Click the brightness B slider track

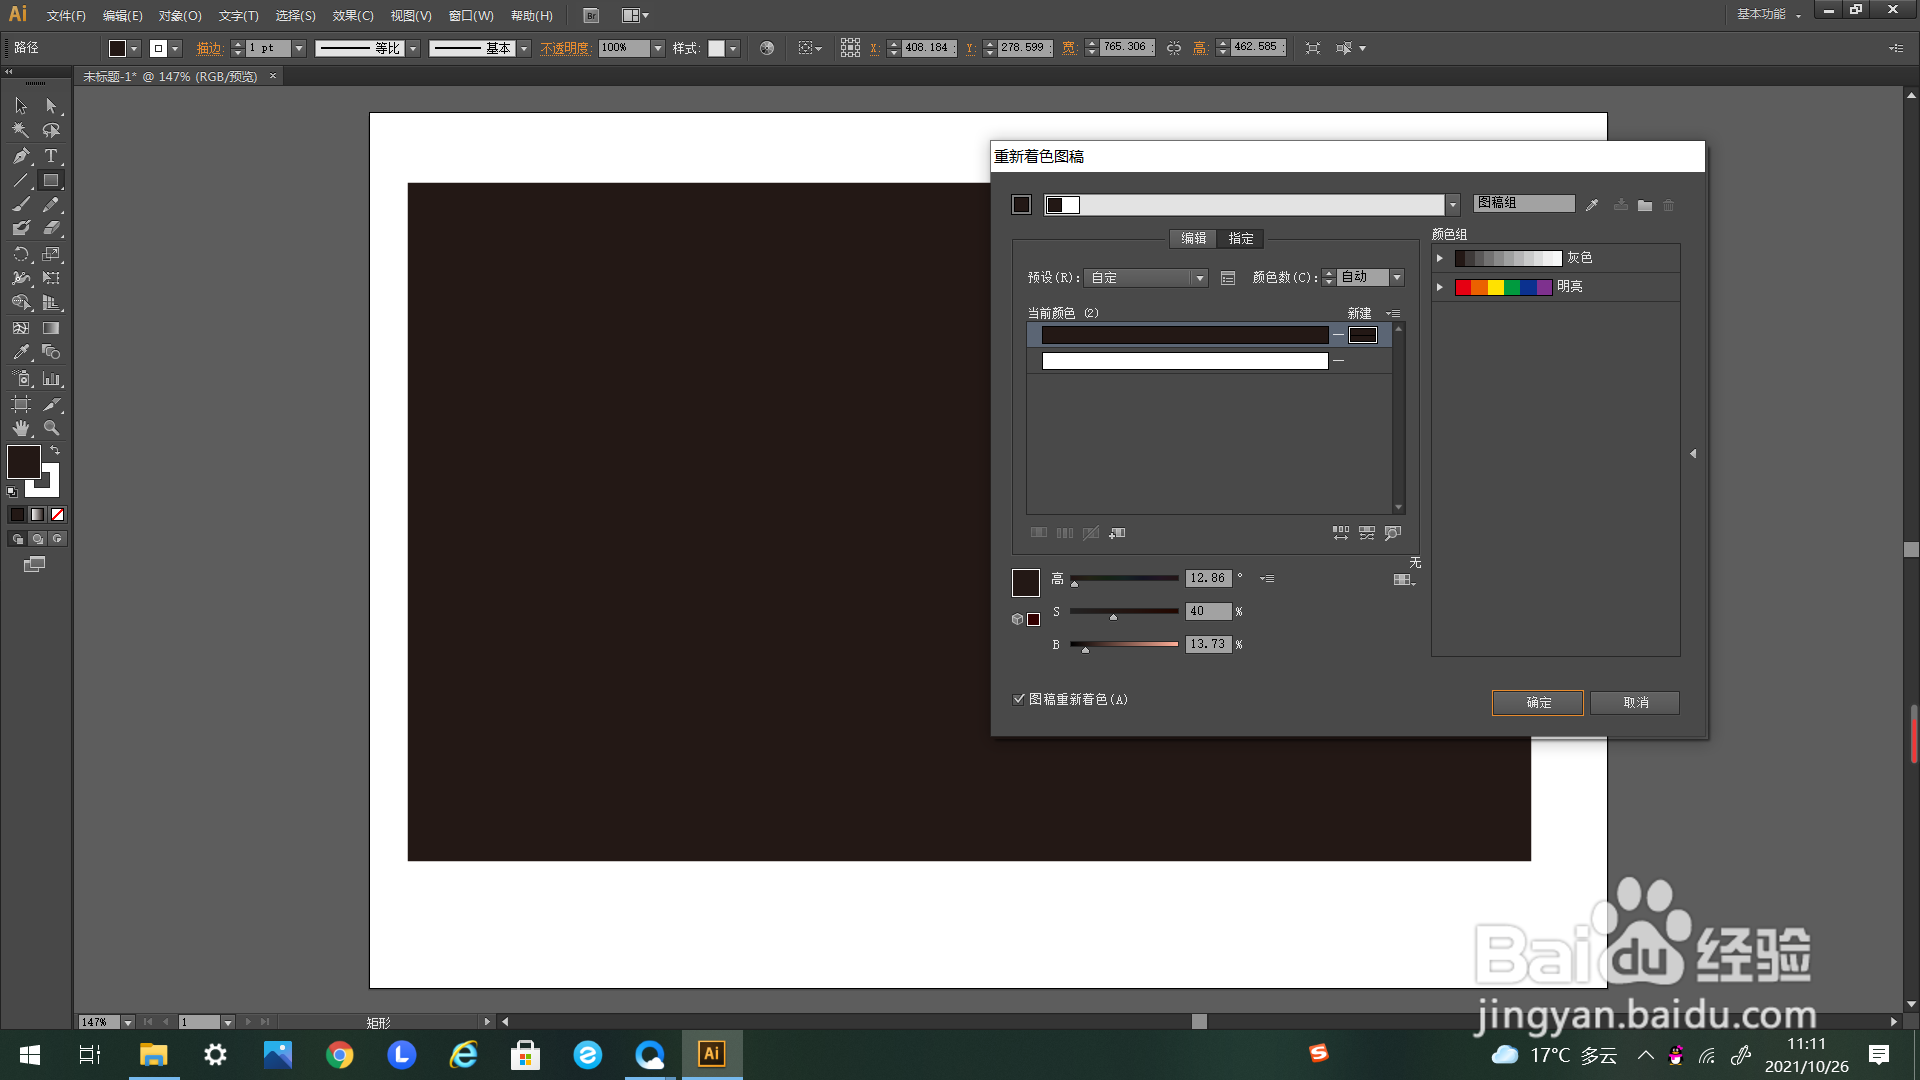[1124, 644]
